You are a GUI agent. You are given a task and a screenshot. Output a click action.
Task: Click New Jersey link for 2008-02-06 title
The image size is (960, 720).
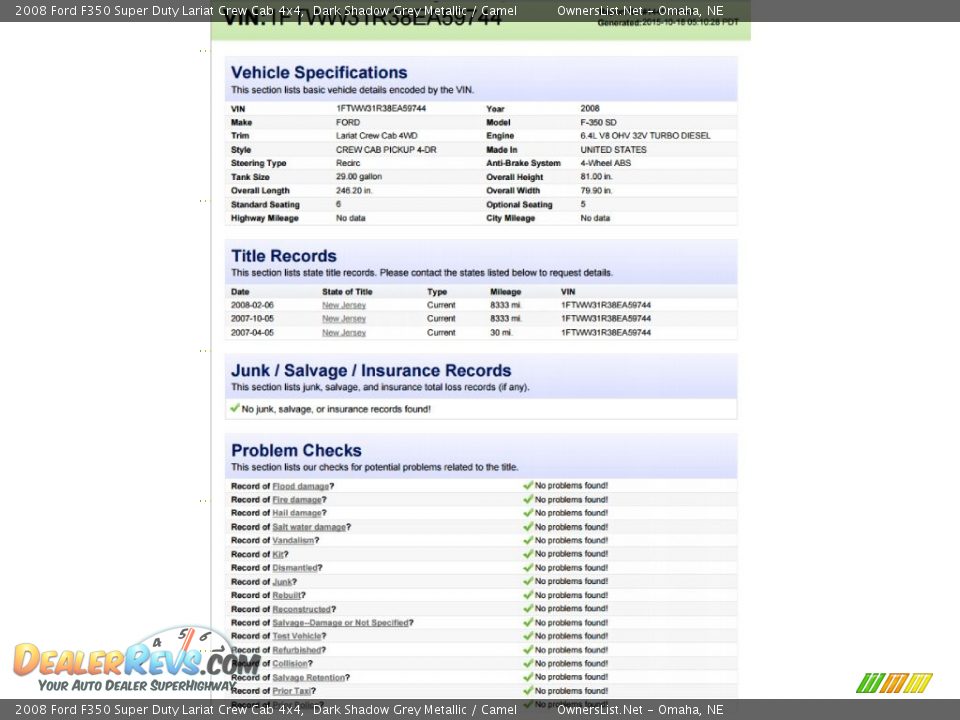click(344, 305)
